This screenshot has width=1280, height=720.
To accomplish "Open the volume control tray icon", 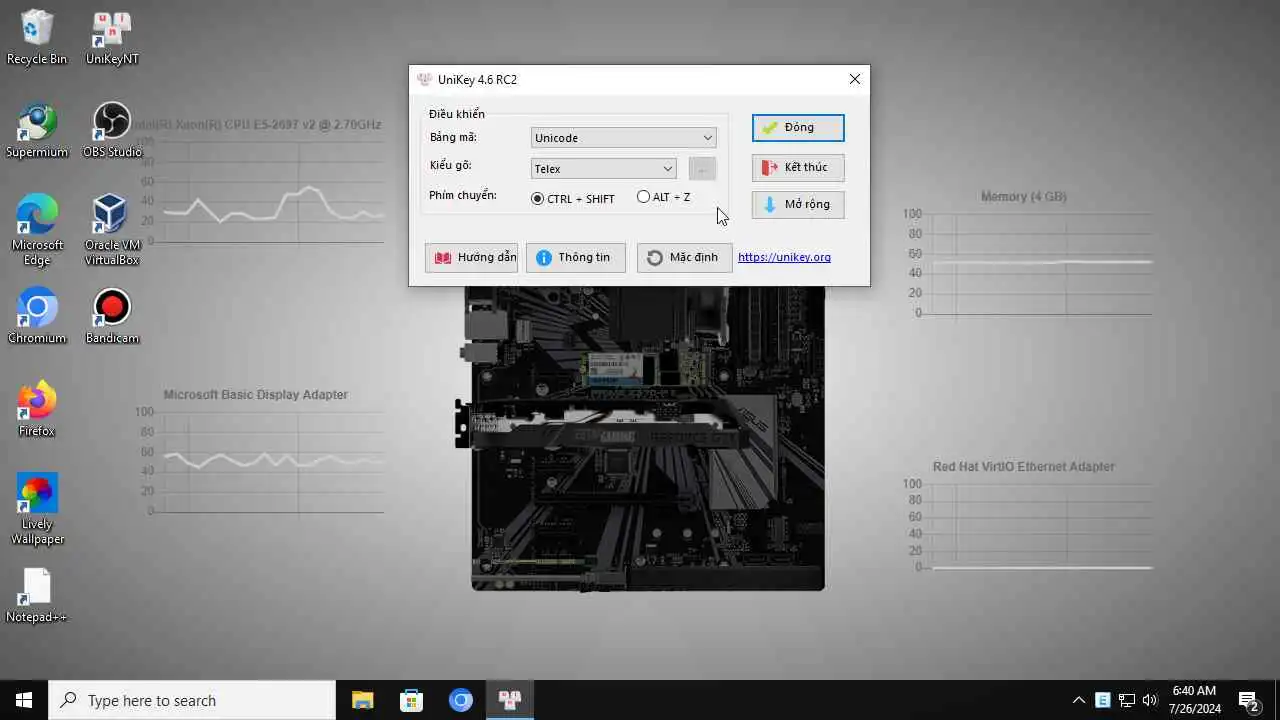I will click(x=1150, y=700).
